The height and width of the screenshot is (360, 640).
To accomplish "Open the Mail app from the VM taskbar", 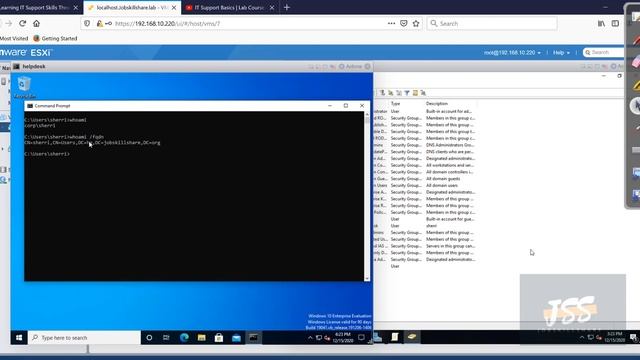I will tap(236, 338).
